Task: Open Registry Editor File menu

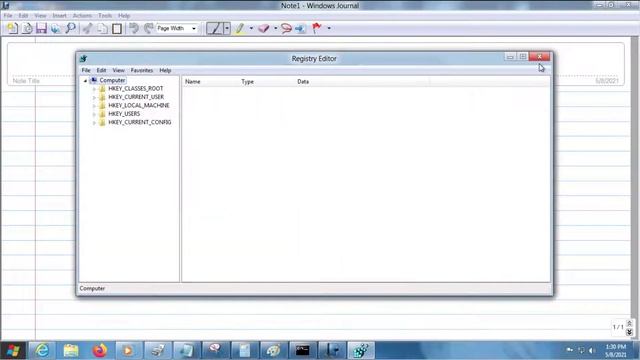Action: coord(86,70)
